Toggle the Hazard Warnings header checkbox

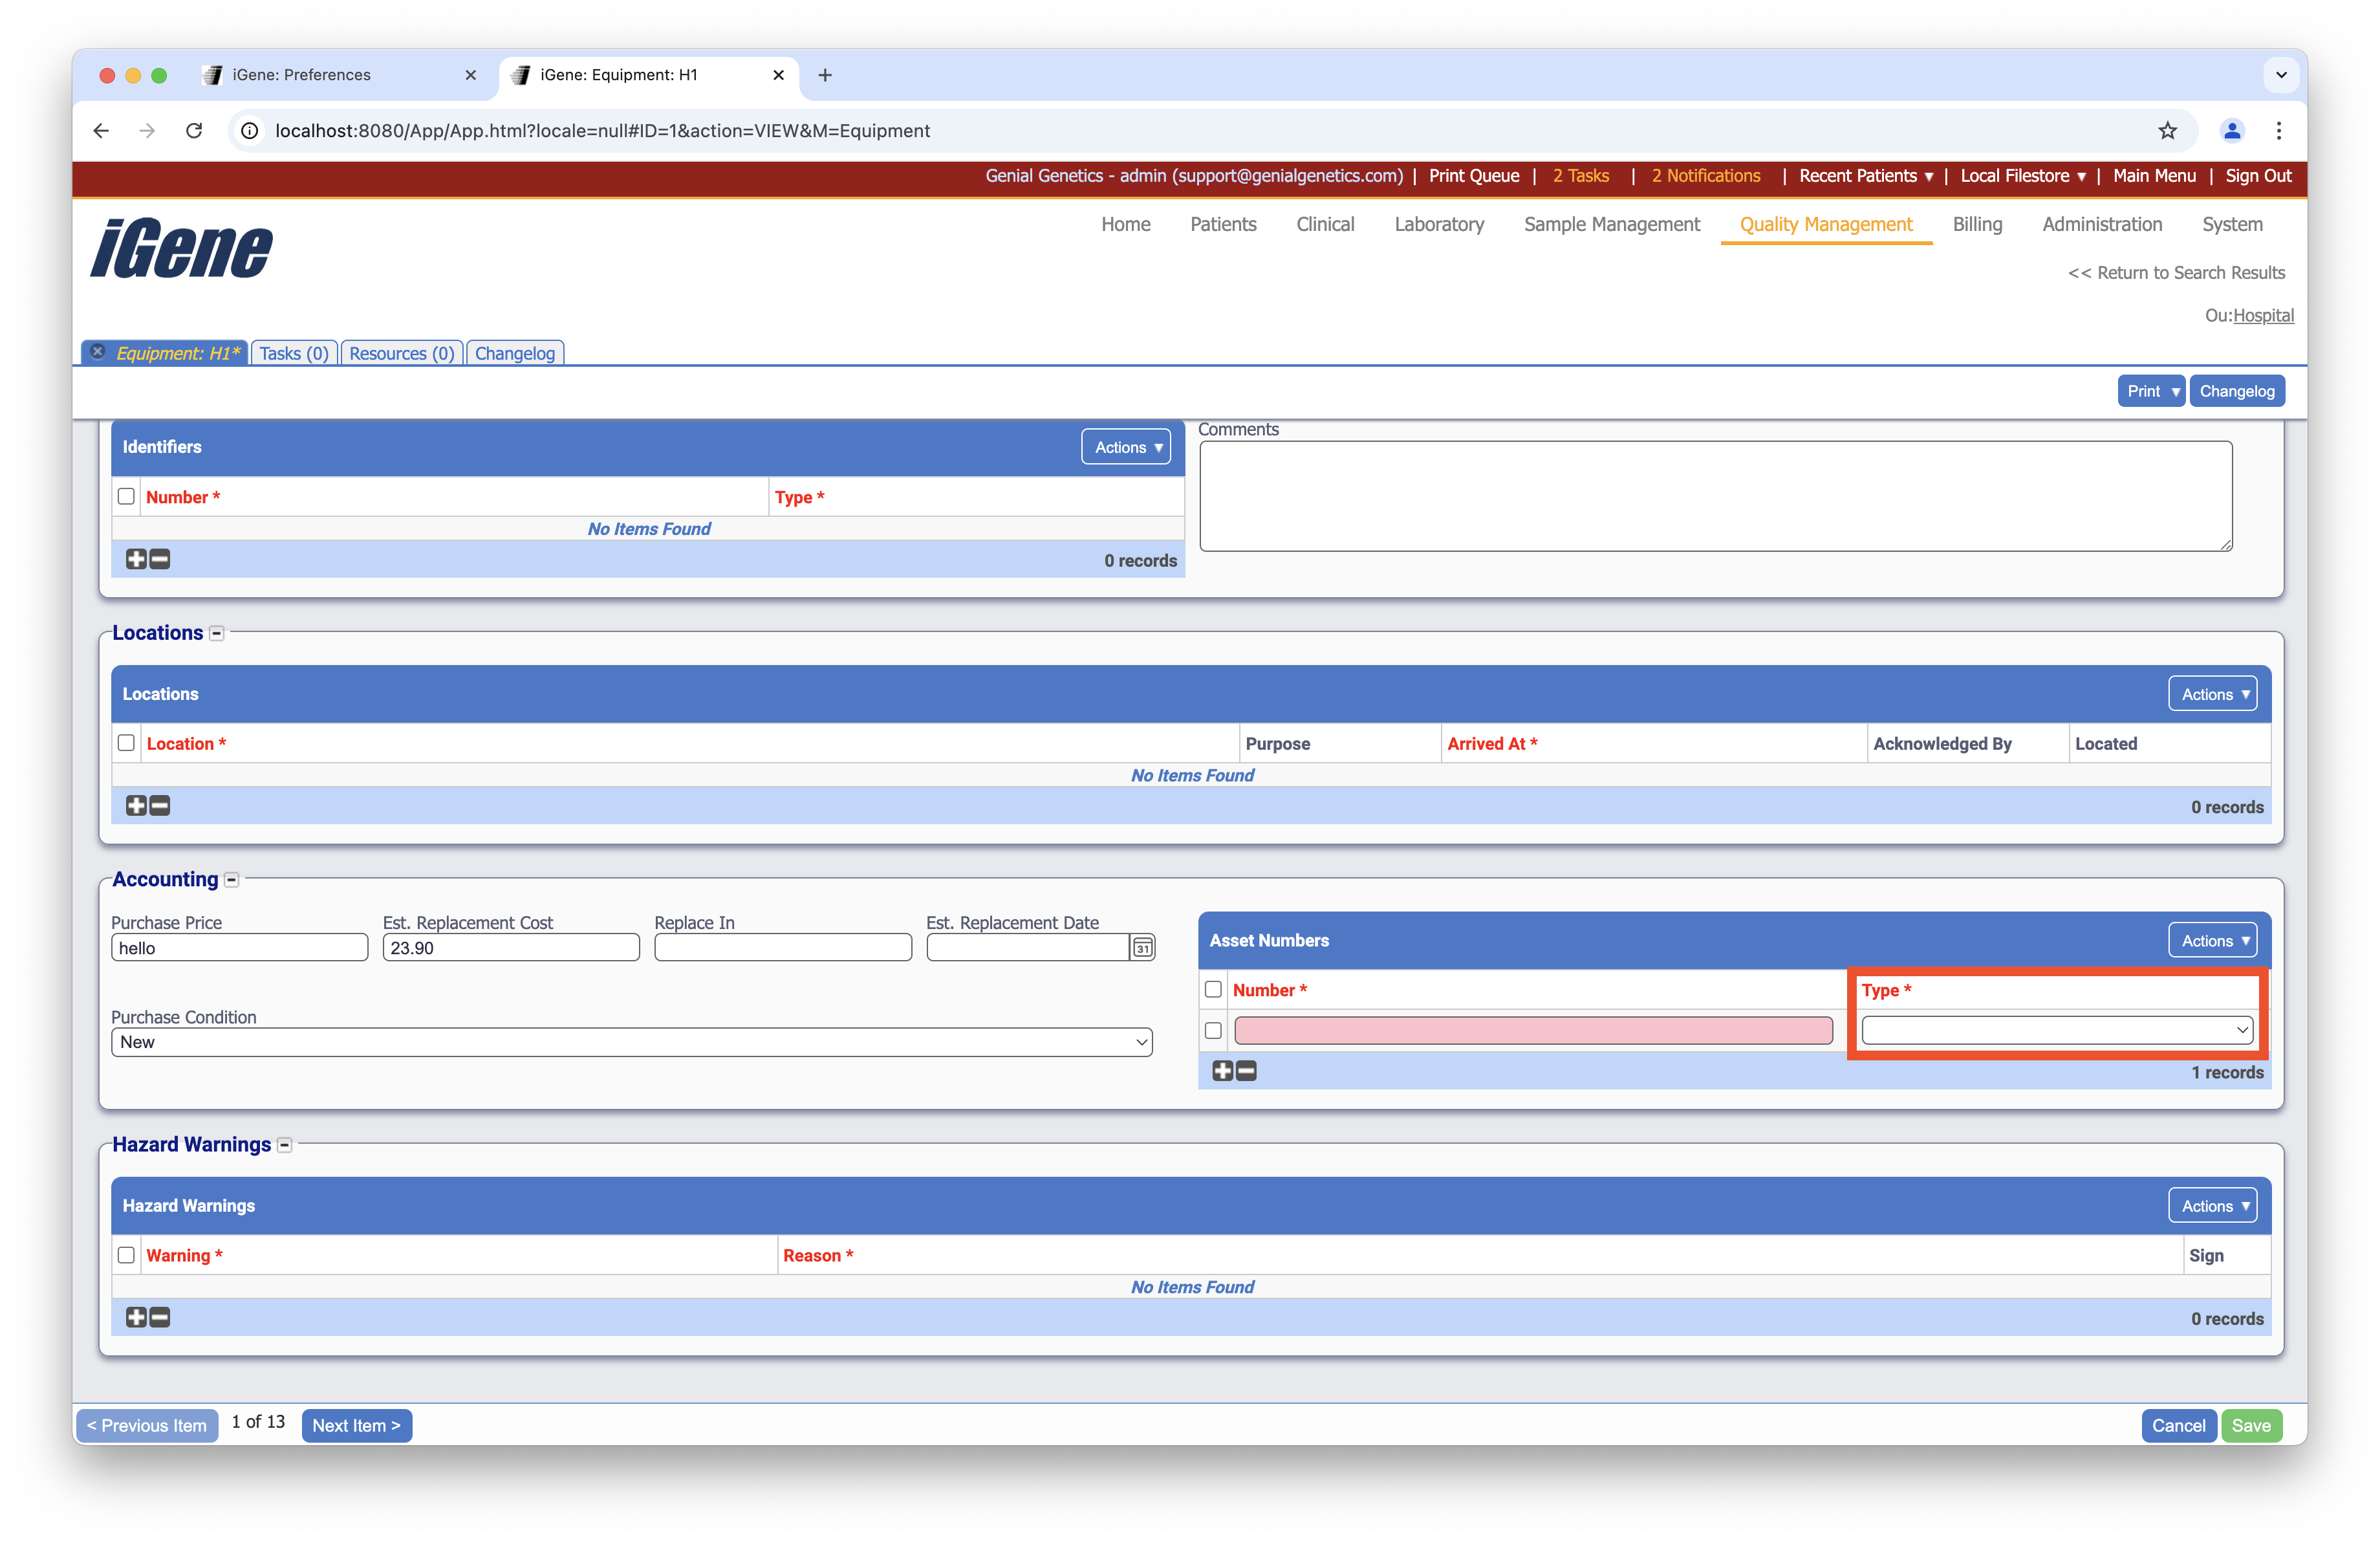(126, 1255)
